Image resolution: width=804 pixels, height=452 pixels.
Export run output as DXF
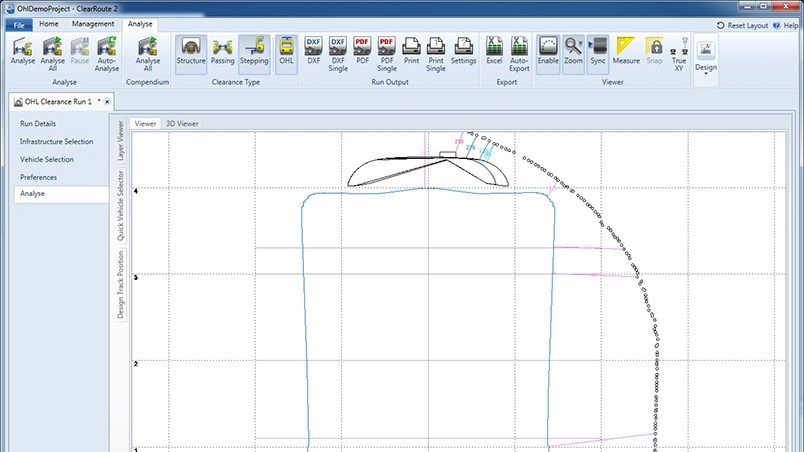pyautogui.click(x=313, y=51)
